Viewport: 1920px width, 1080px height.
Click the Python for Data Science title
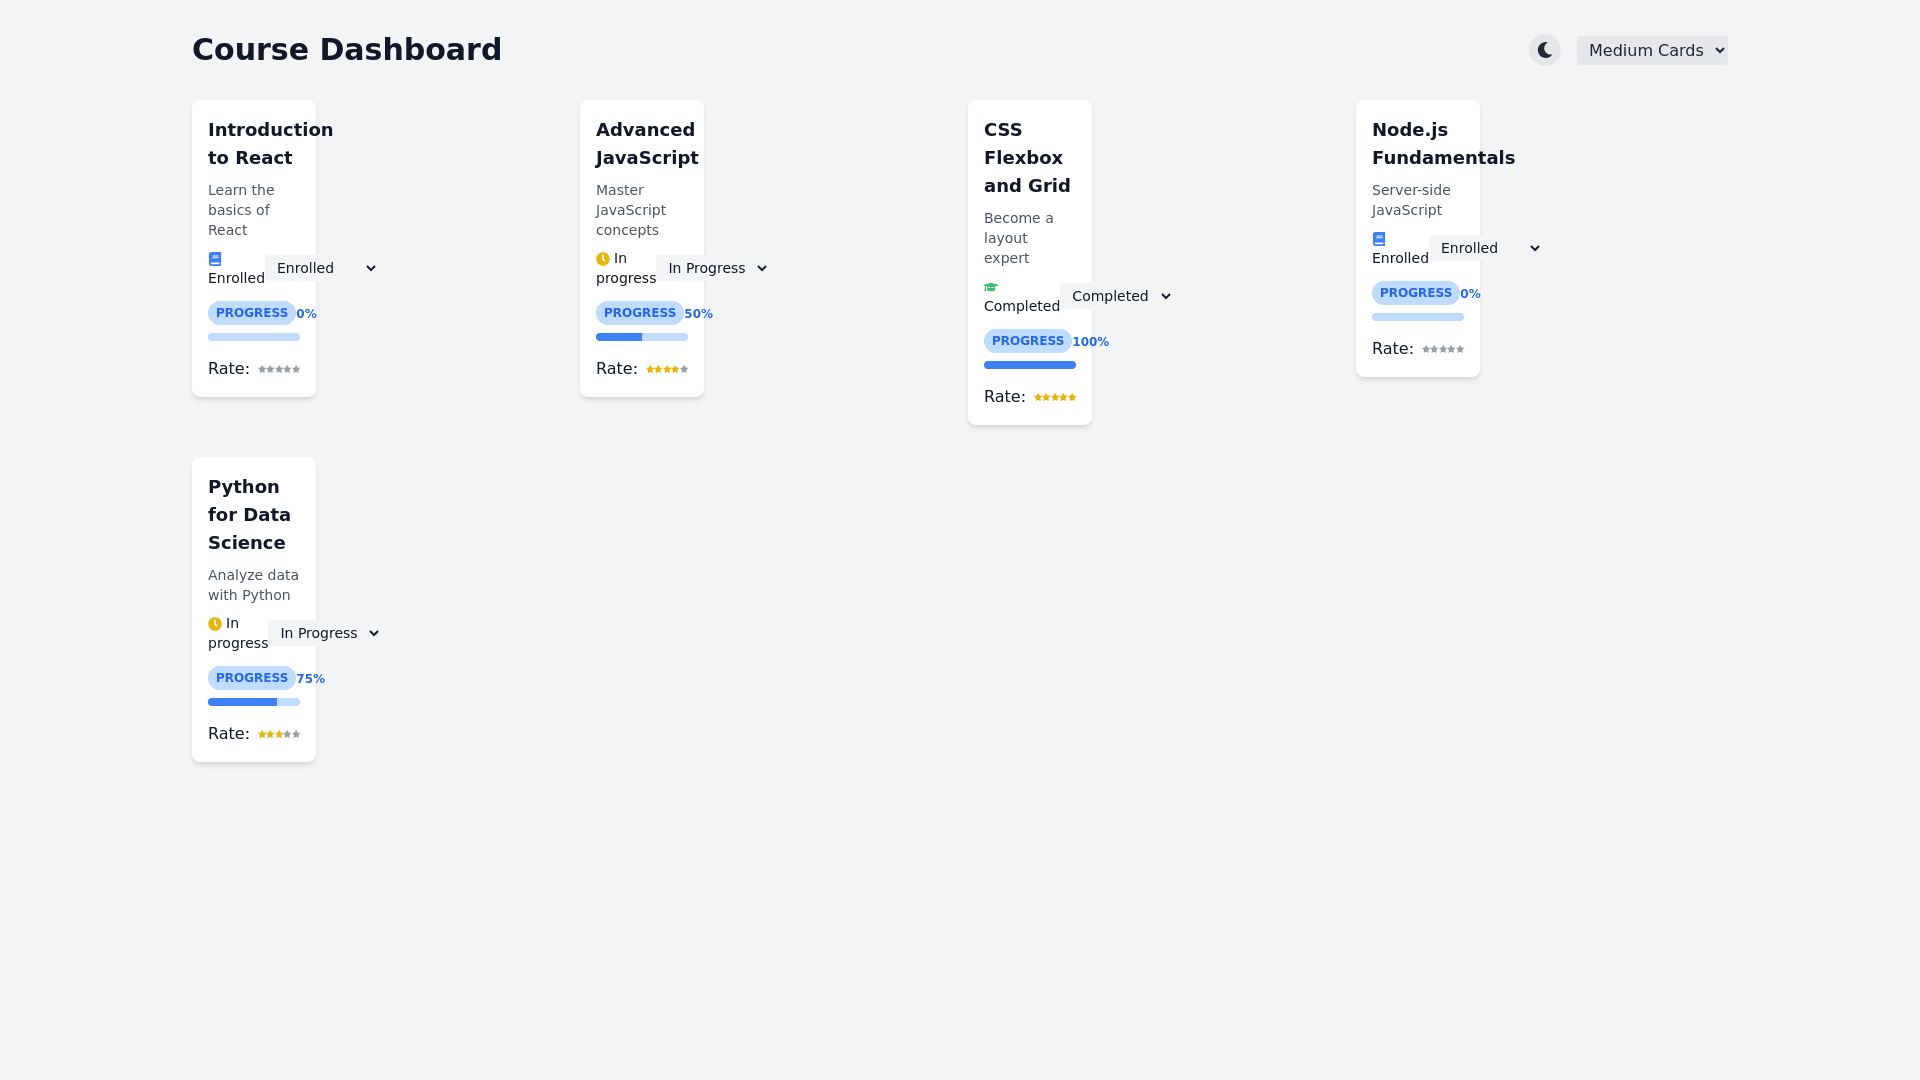249,515
